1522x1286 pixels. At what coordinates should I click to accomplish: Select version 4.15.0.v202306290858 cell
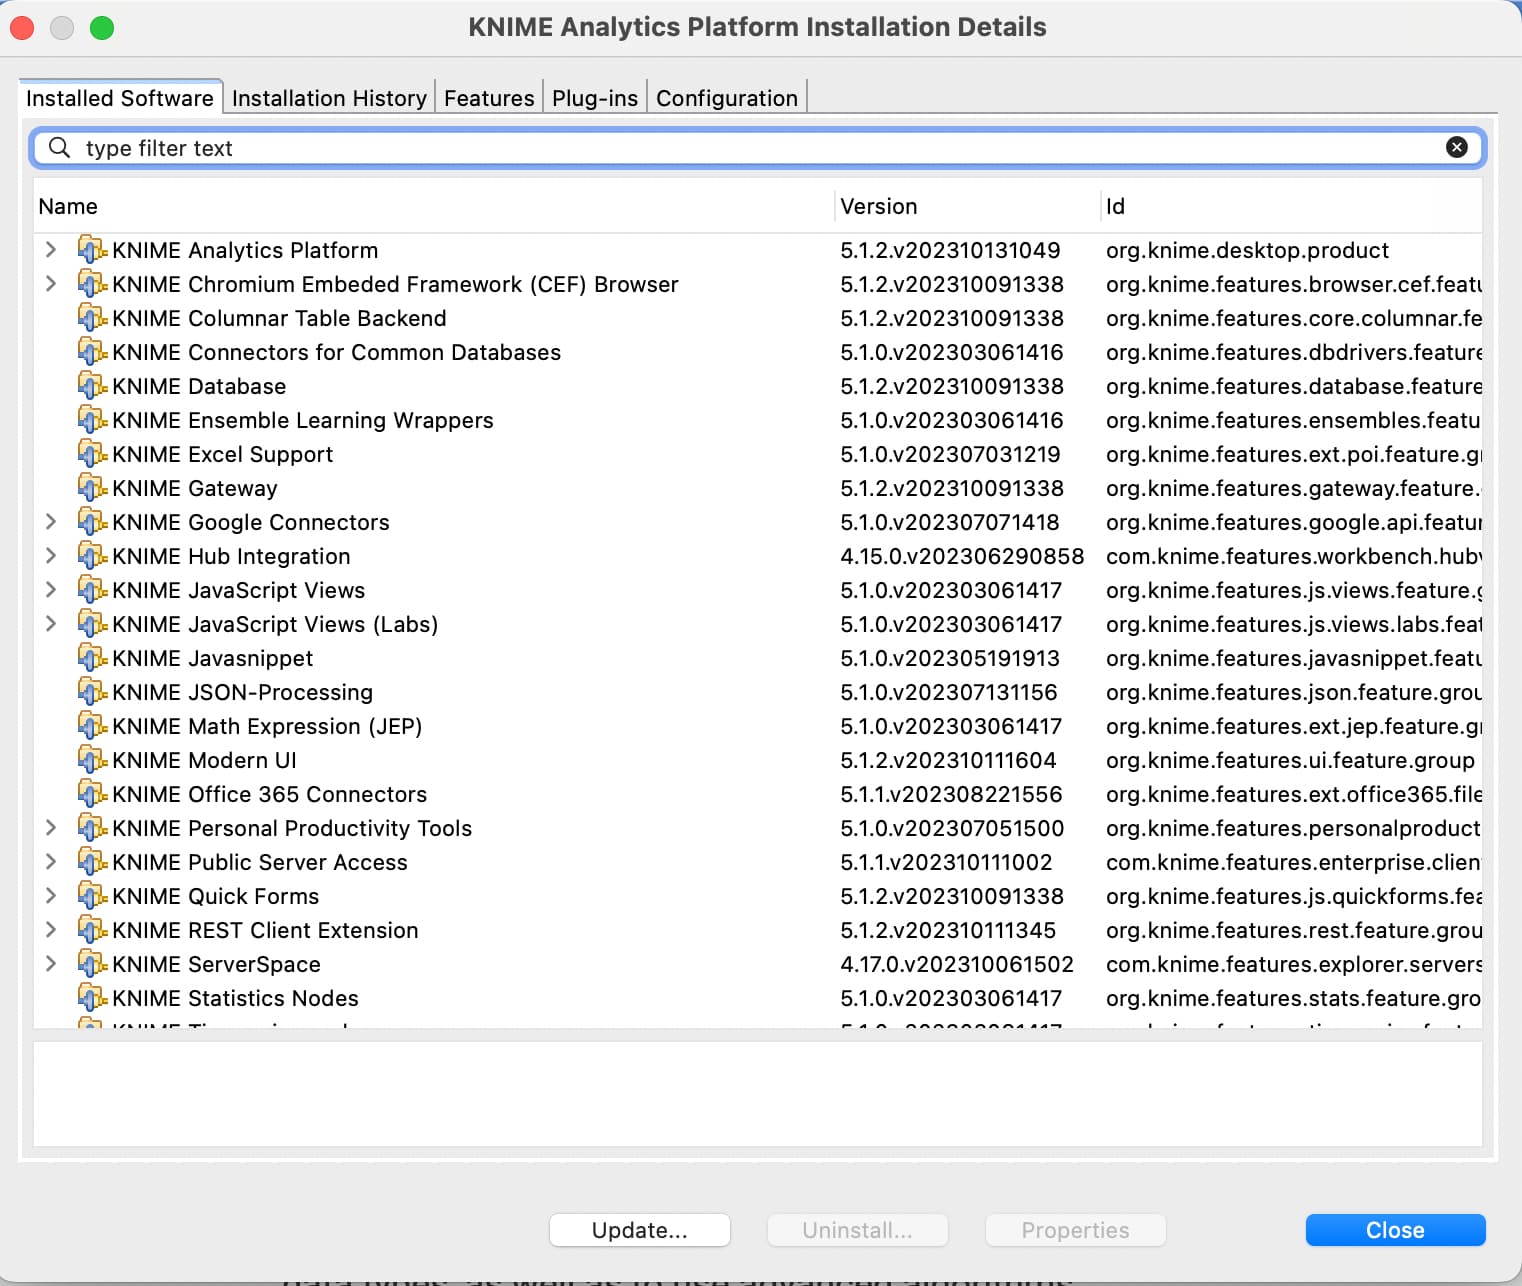pos(962,556)
